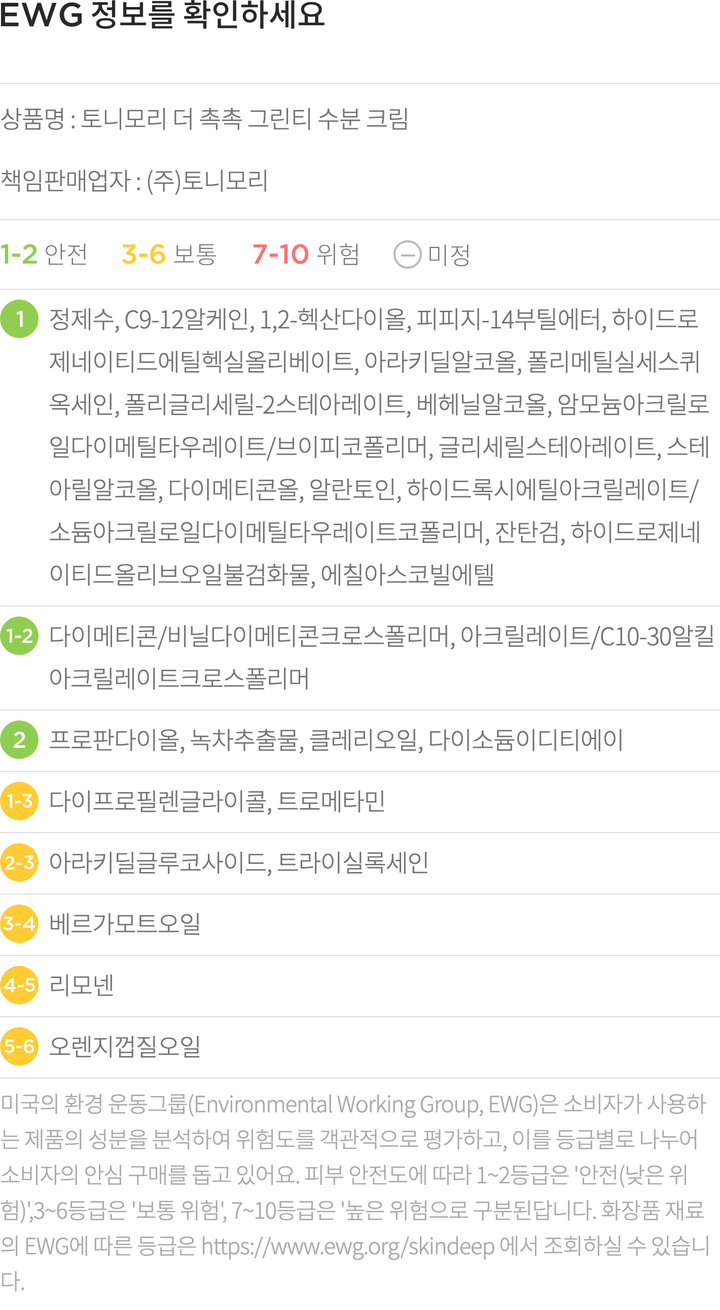Viewport: 720px width, 1310px height.
Task: Click the gray undetermined (미정) circle icon
Action: pyautogui.click(x=406, y=255)
